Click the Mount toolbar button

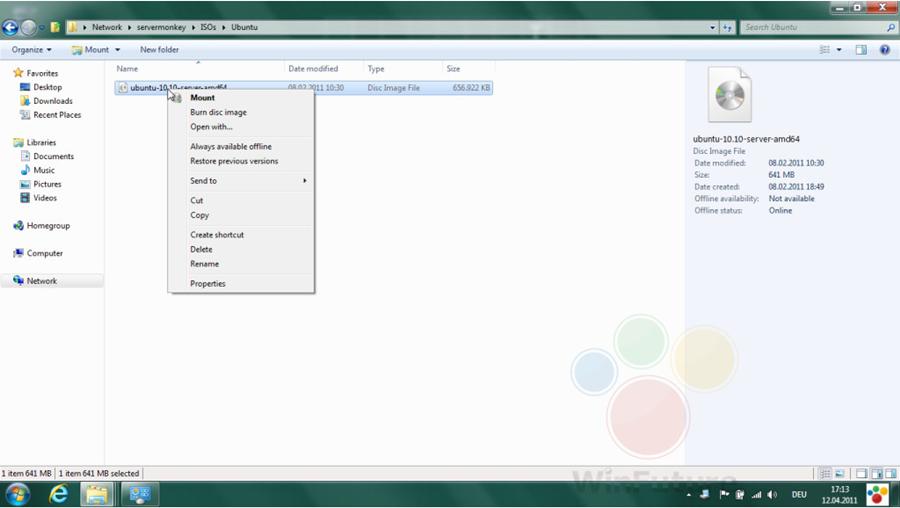tap(90, 50)
